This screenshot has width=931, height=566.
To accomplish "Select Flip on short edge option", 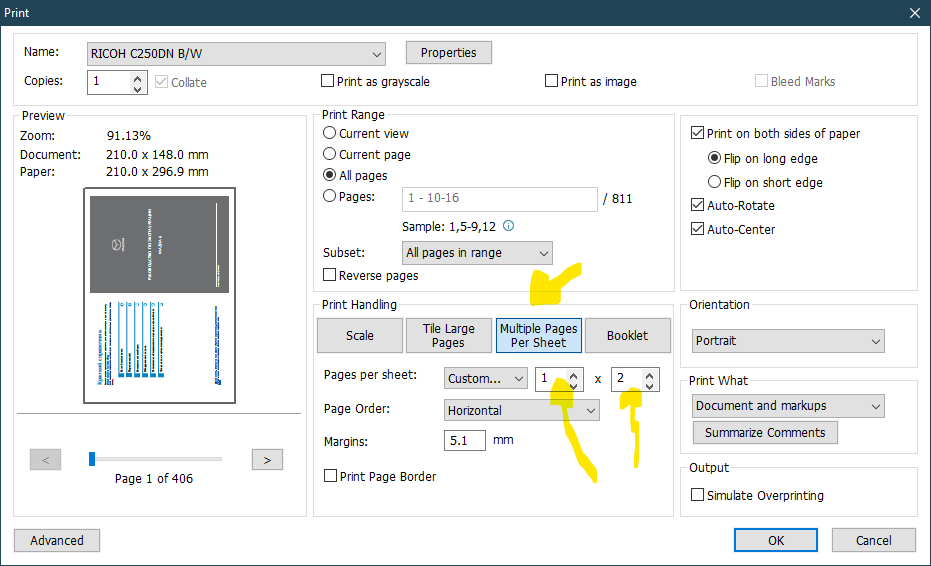I will [x=714, y=182].
